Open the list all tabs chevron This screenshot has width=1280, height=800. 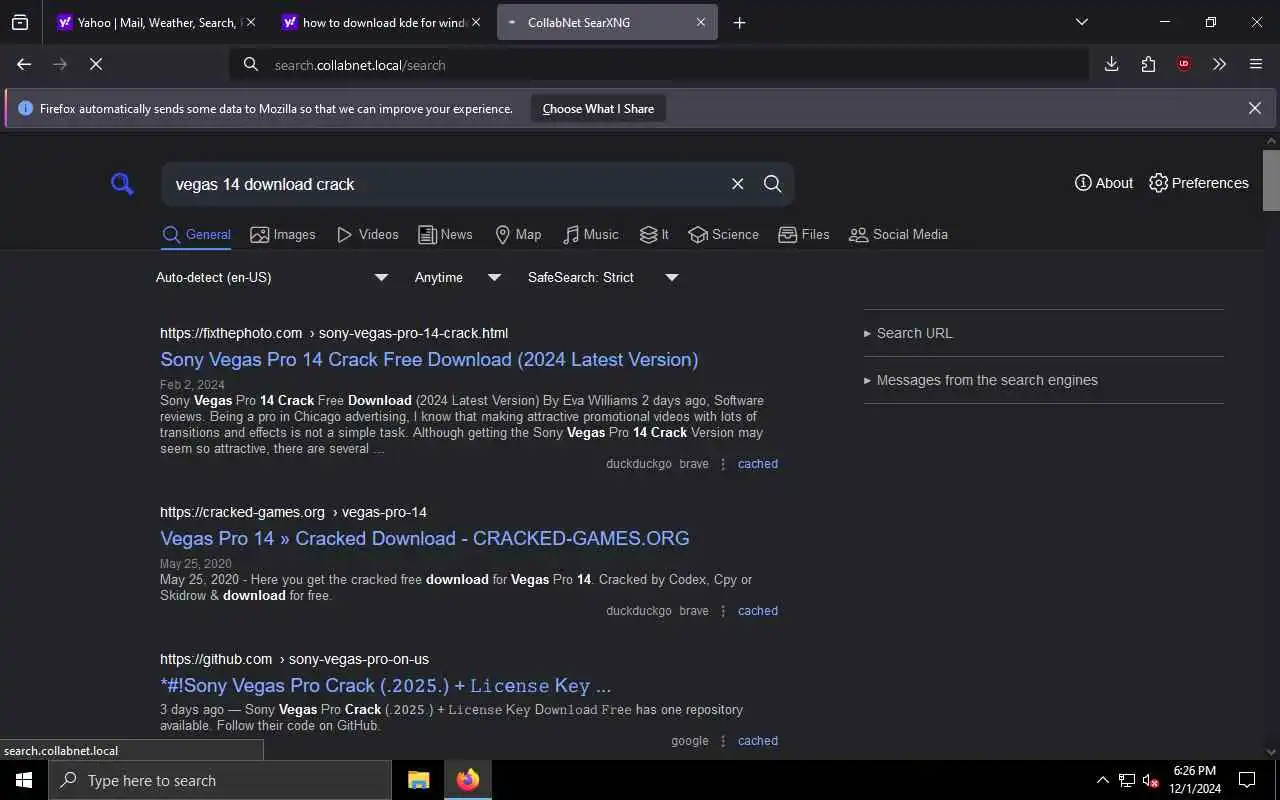(x=1081, y=22)
